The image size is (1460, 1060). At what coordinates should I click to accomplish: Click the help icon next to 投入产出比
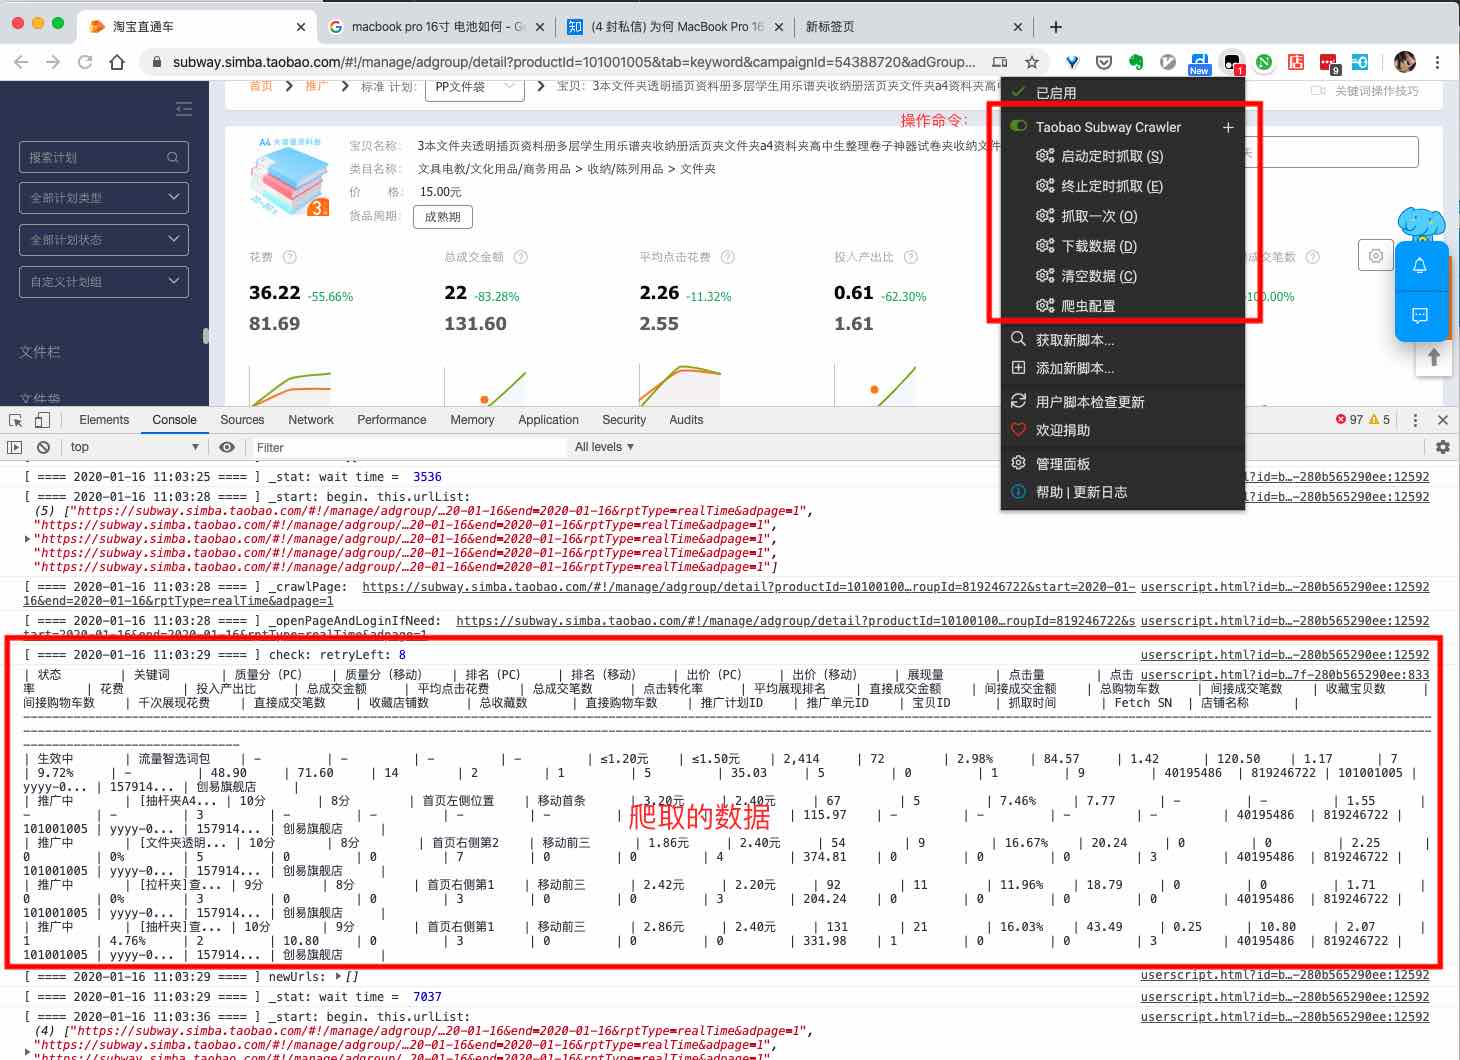(x=911, y=257)
